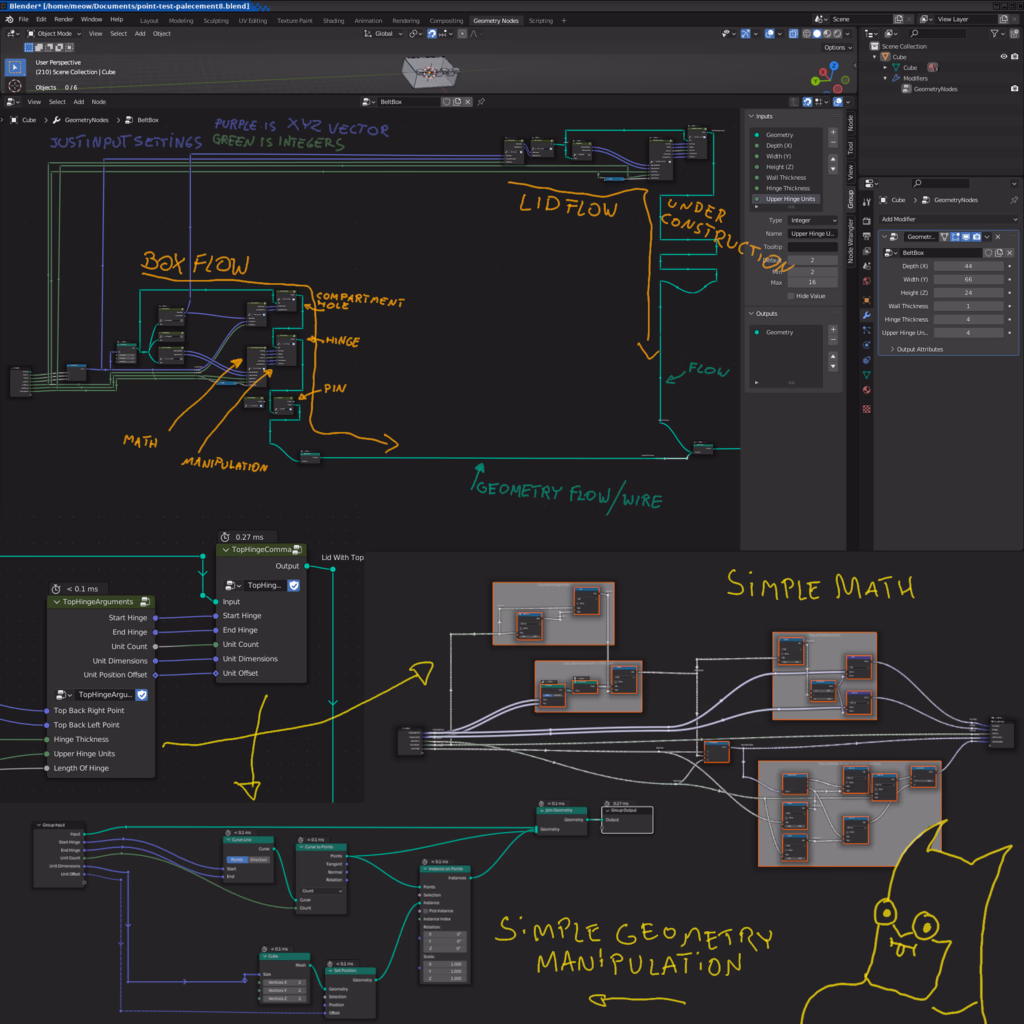Expand the Output Attributes section

[x=918, y=349]
